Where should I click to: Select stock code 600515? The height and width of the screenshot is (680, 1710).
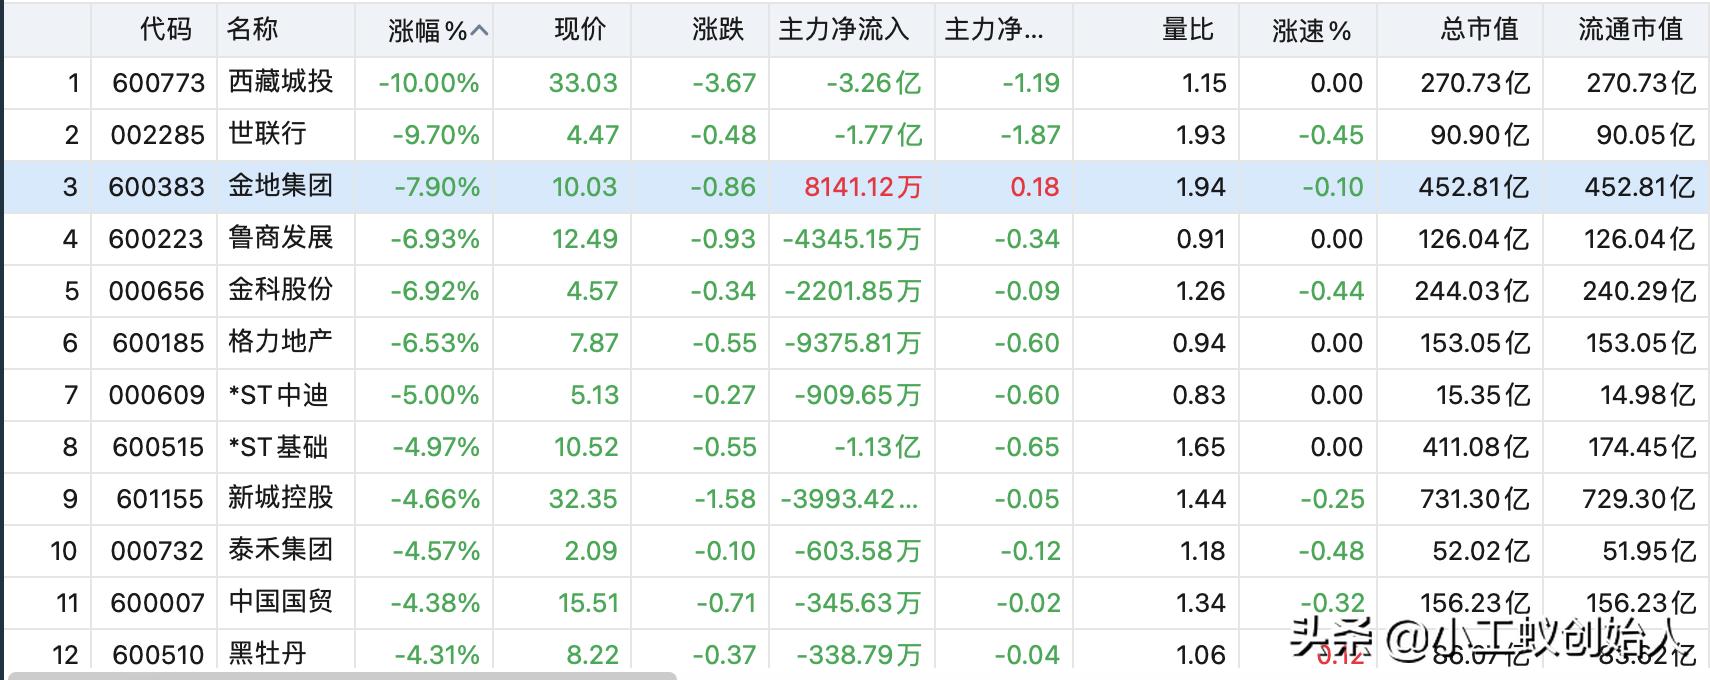(158, 447)
